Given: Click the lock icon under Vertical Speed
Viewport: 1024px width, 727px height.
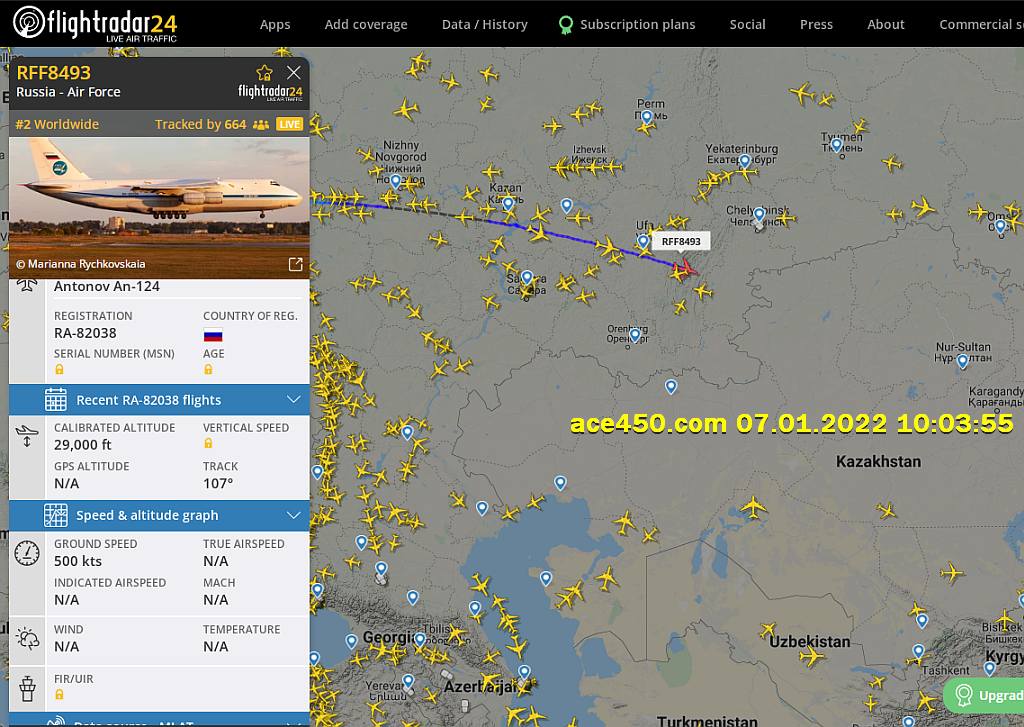Looking at the screenshot, I should tap(208, 444).
